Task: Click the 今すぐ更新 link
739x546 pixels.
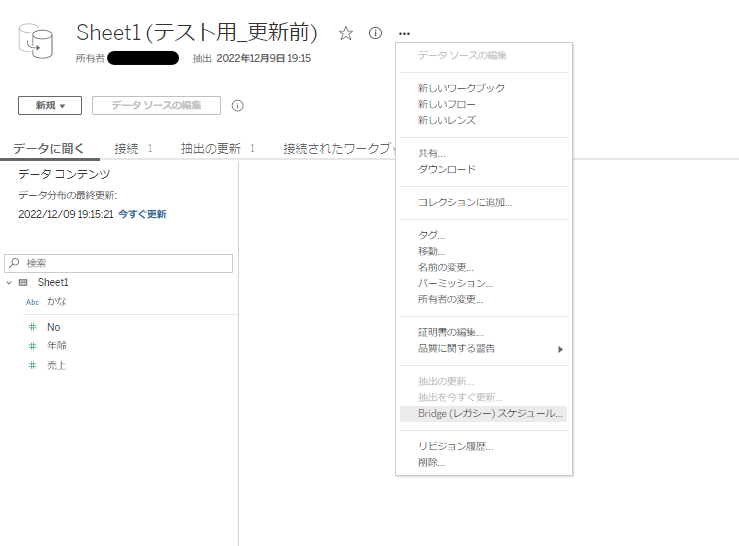Action: (142, 214)
